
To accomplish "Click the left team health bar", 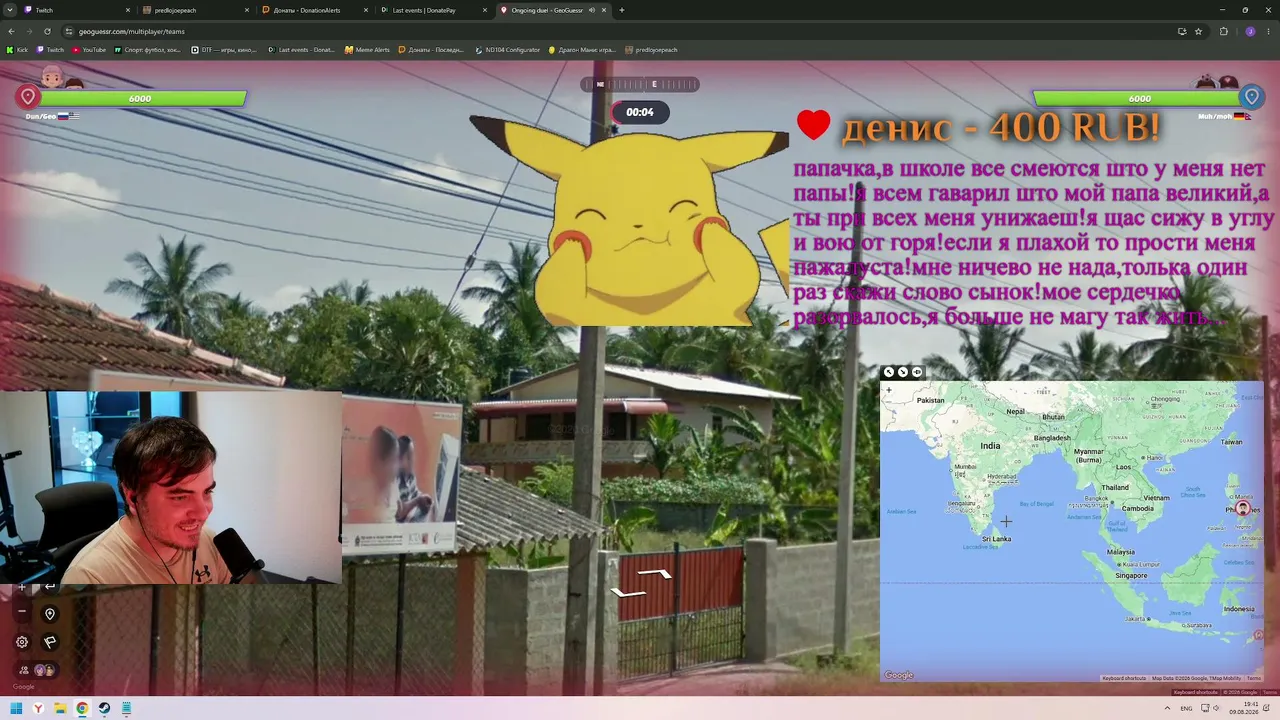I will [x=142, y=98].
